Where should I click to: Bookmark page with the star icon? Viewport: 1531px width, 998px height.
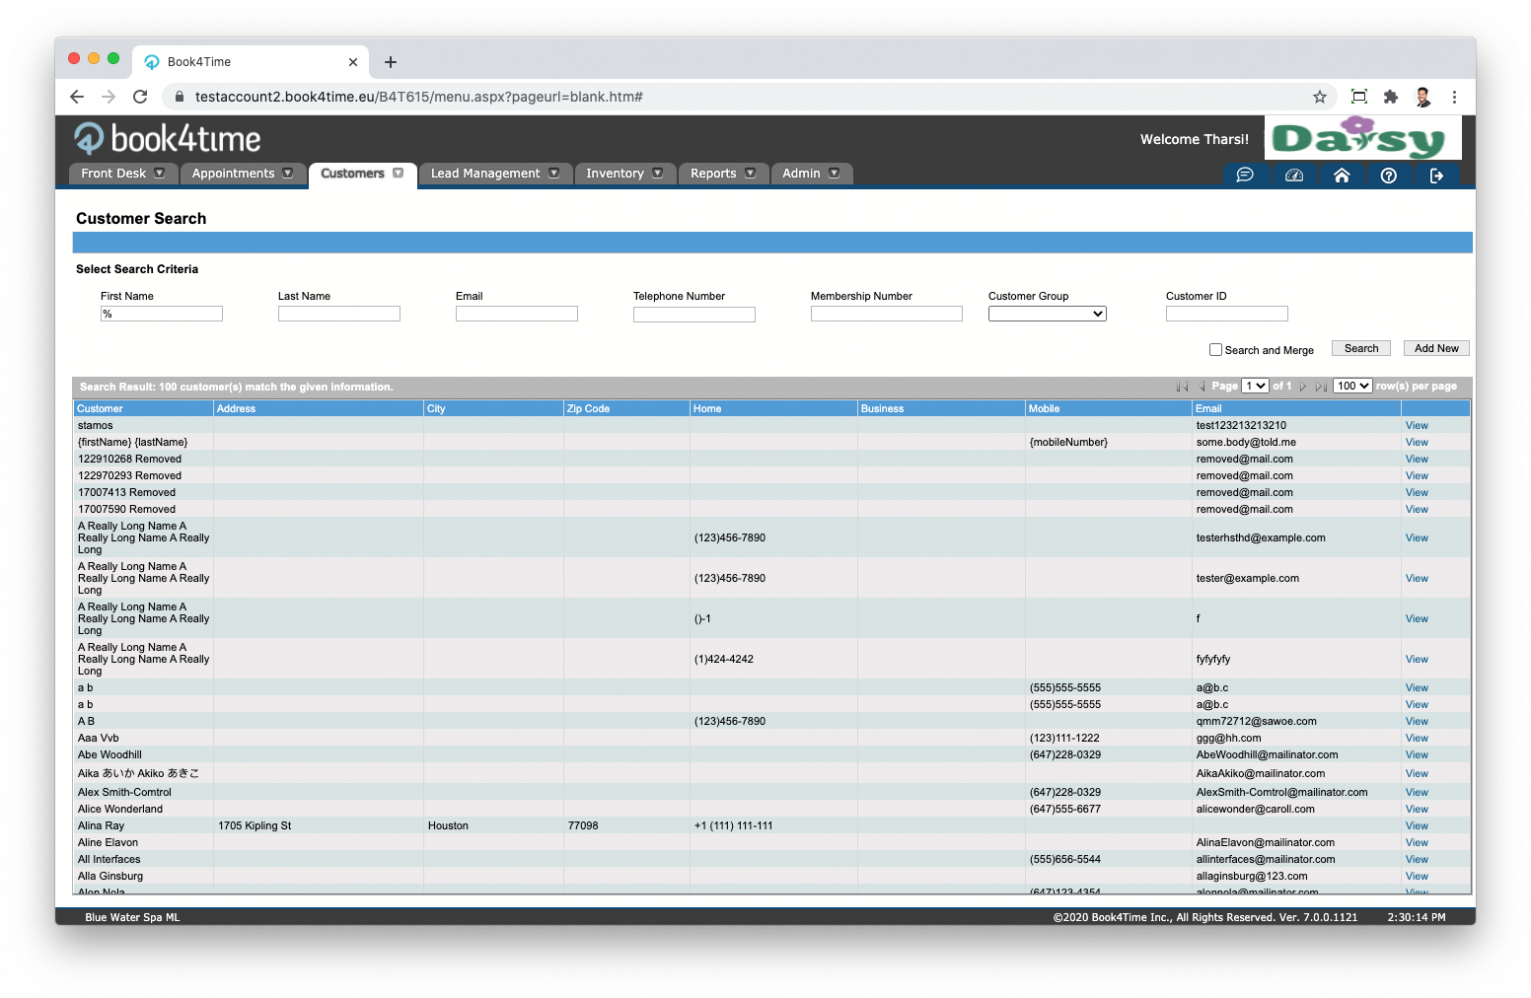point(1319,97)
